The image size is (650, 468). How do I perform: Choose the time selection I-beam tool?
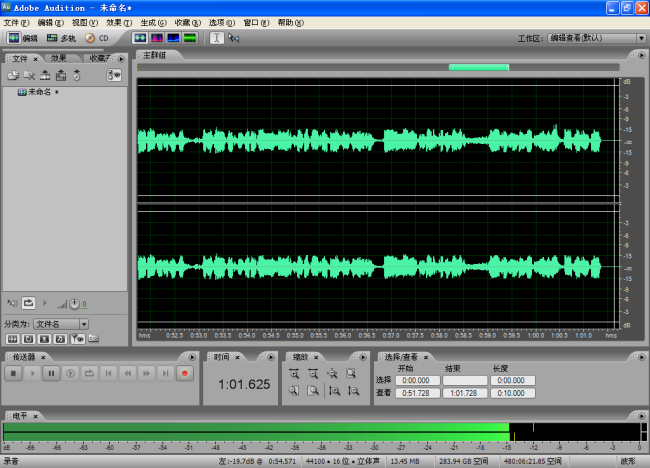(216, 38)
